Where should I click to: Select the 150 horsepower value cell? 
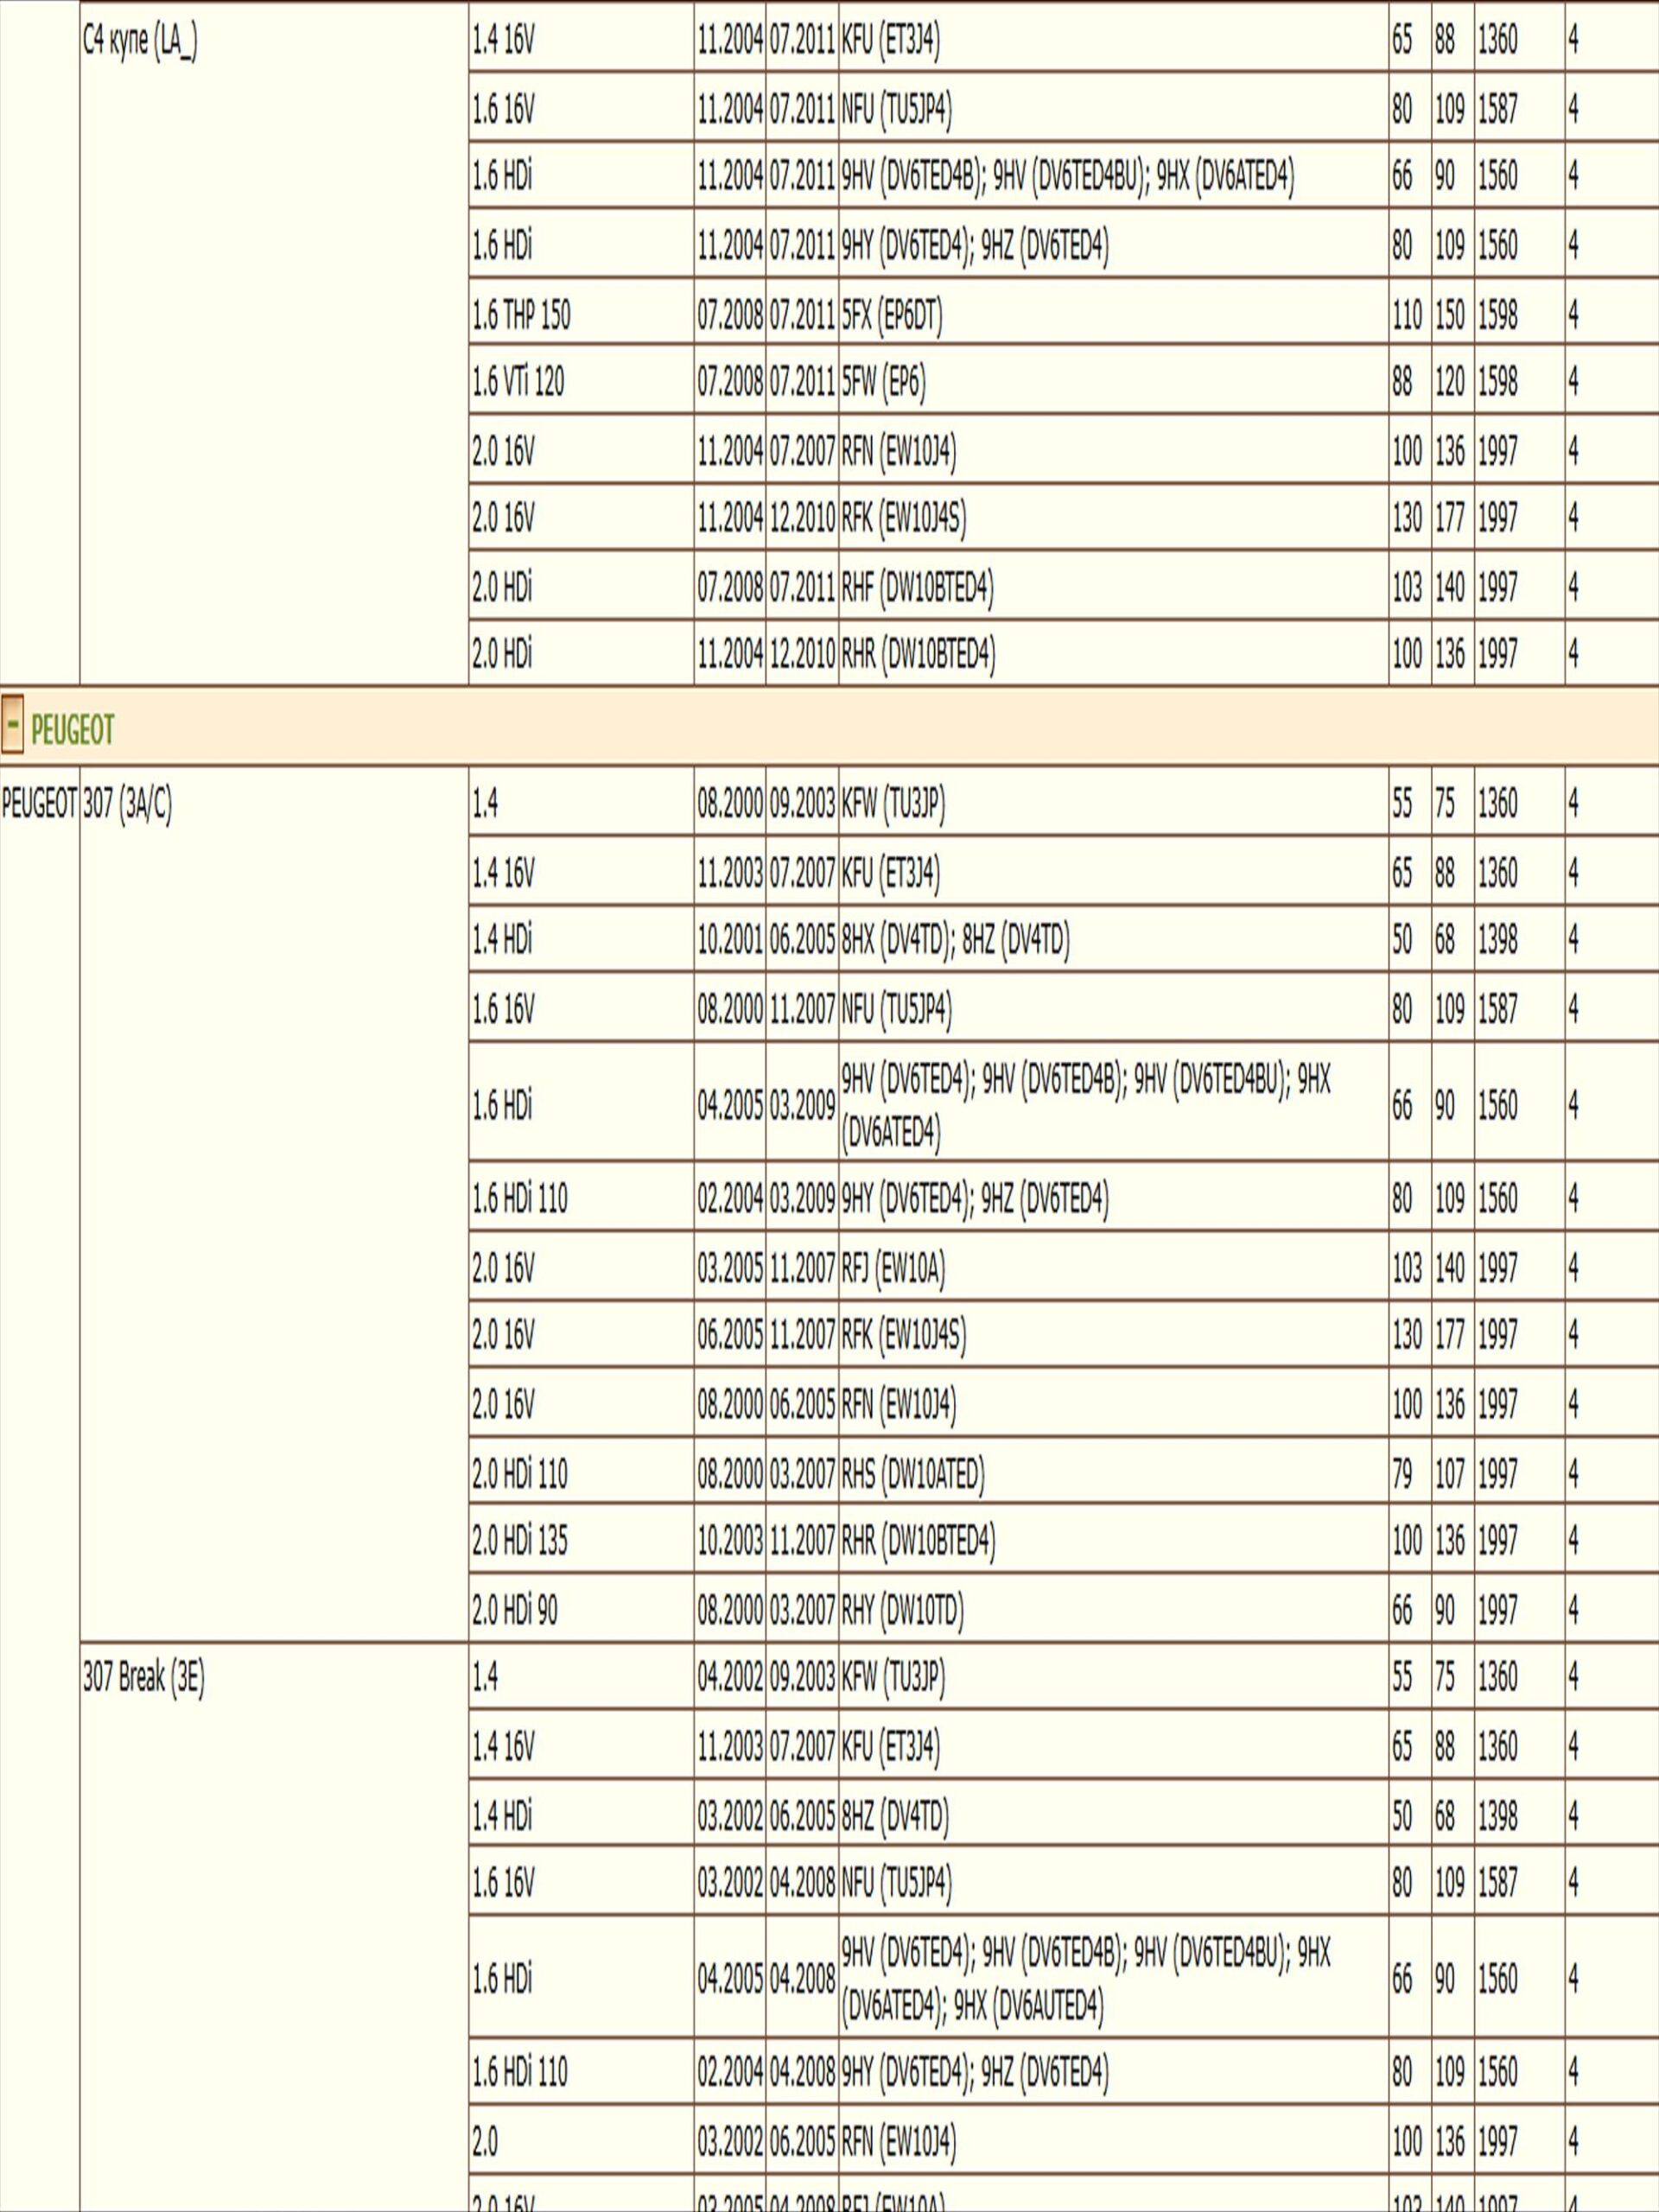tap(1449, 316)
